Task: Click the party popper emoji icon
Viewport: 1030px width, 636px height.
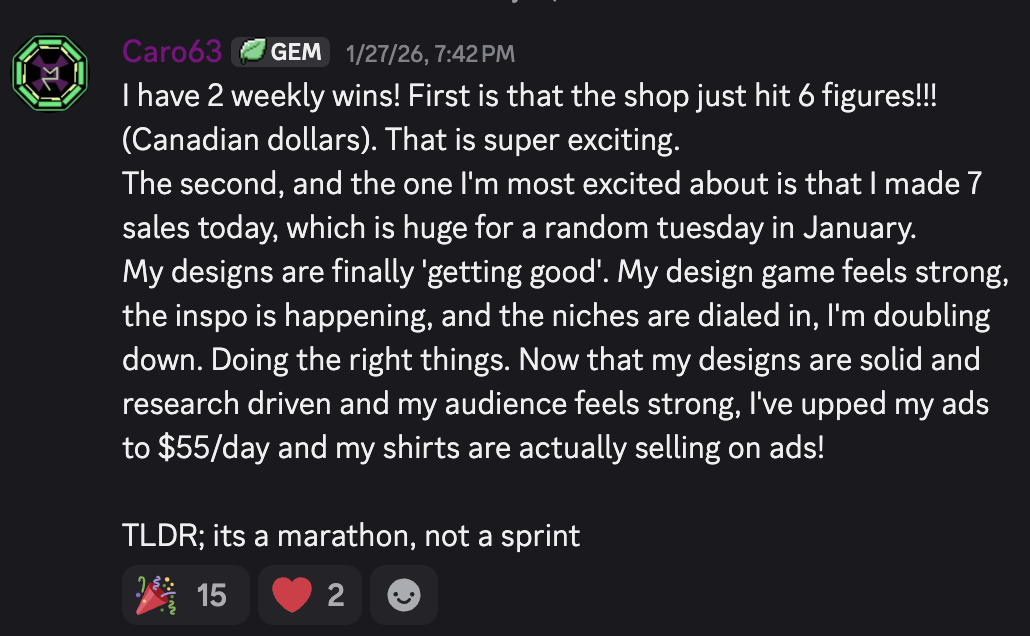Action: point(155,595)
